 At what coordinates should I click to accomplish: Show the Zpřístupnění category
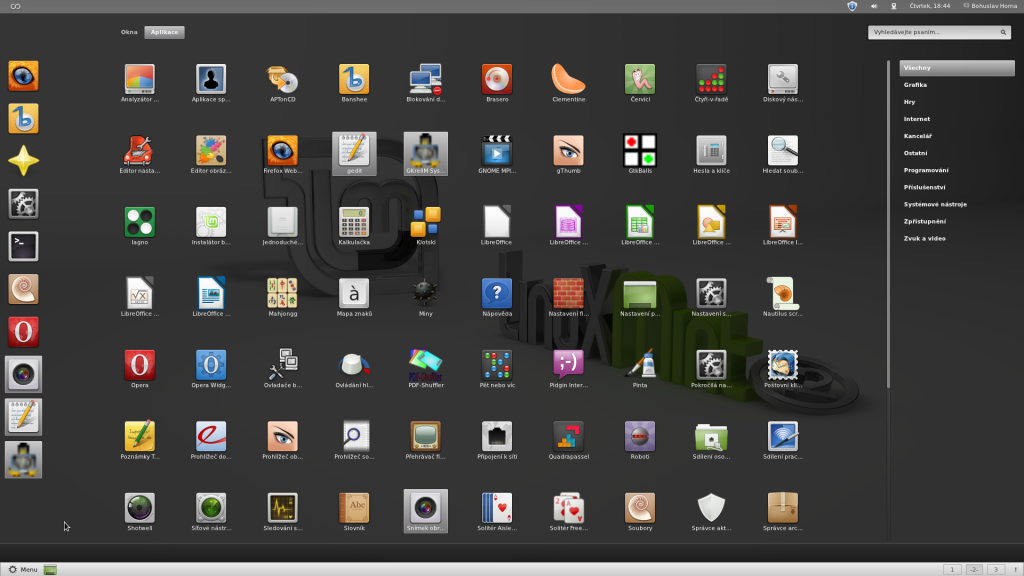(x=925, y=221)
